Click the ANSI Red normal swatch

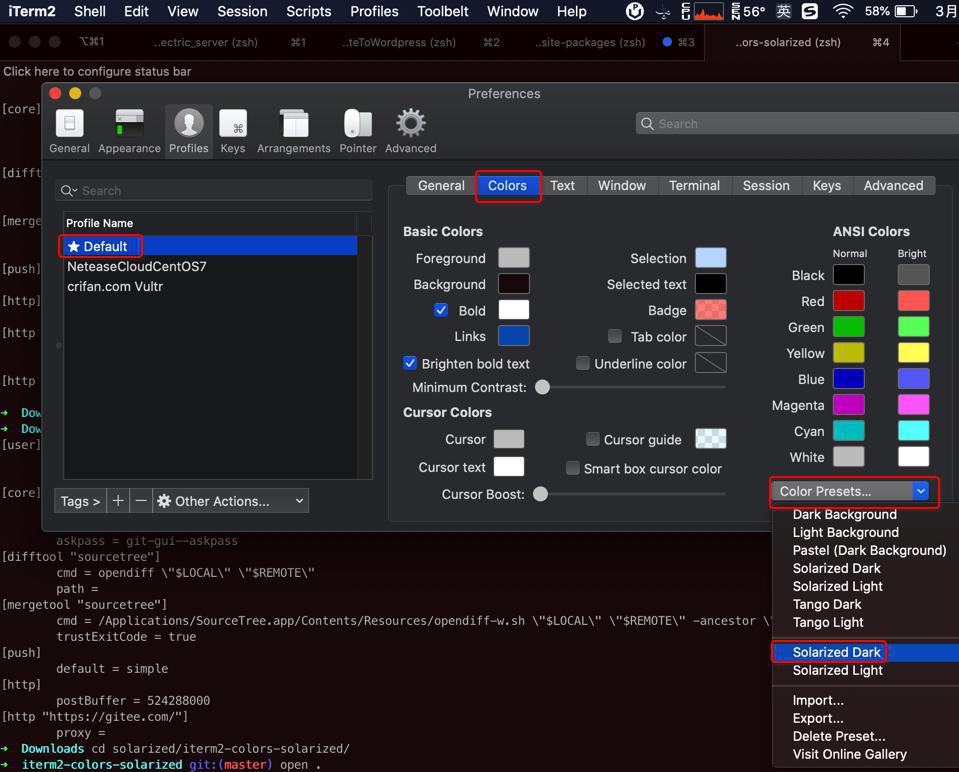849,301
